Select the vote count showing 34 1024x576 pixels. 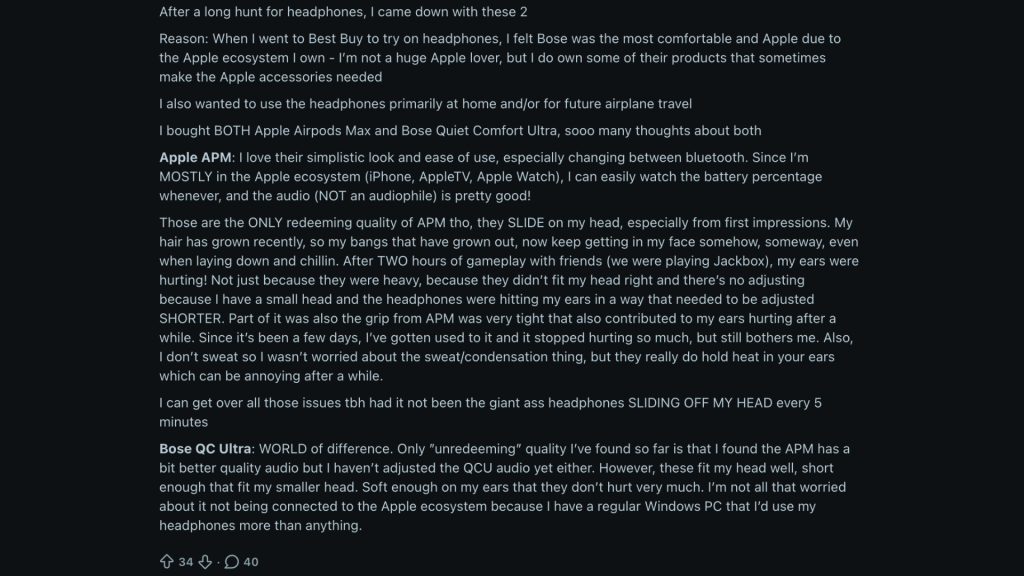point(184,562)
